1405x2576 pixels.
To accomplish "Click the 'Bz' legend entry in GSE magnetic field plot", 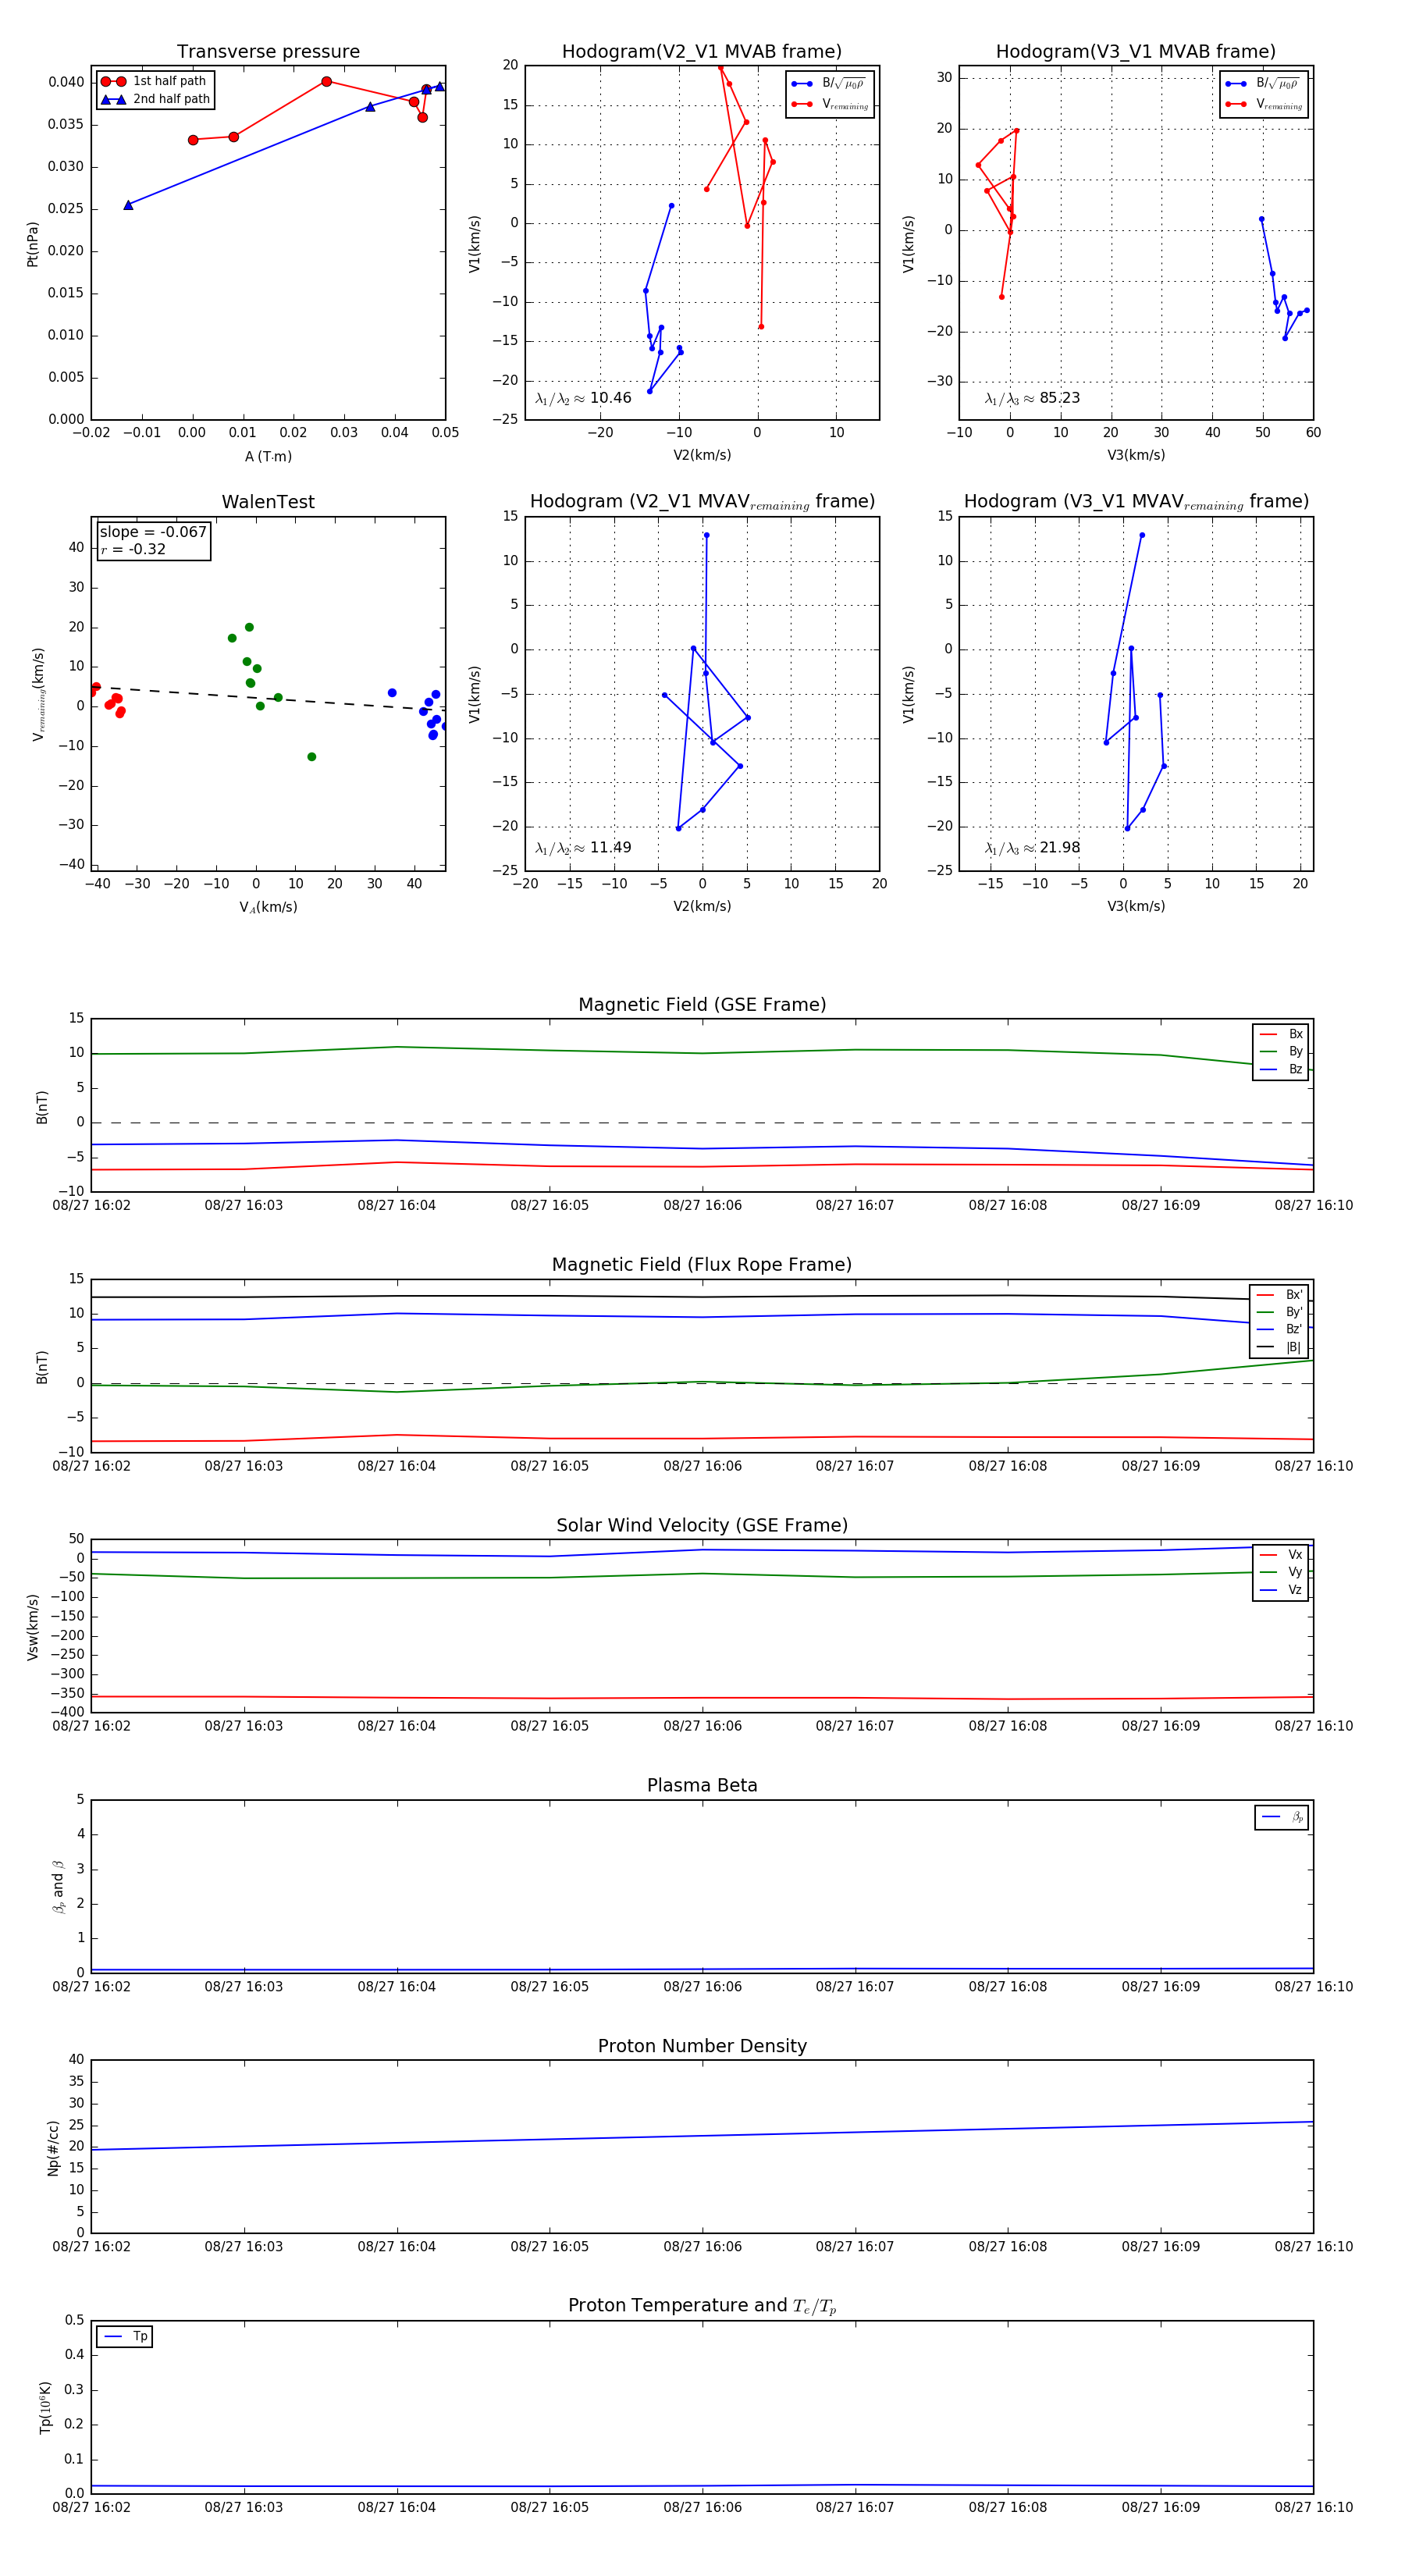I will coord(1281,1070).
